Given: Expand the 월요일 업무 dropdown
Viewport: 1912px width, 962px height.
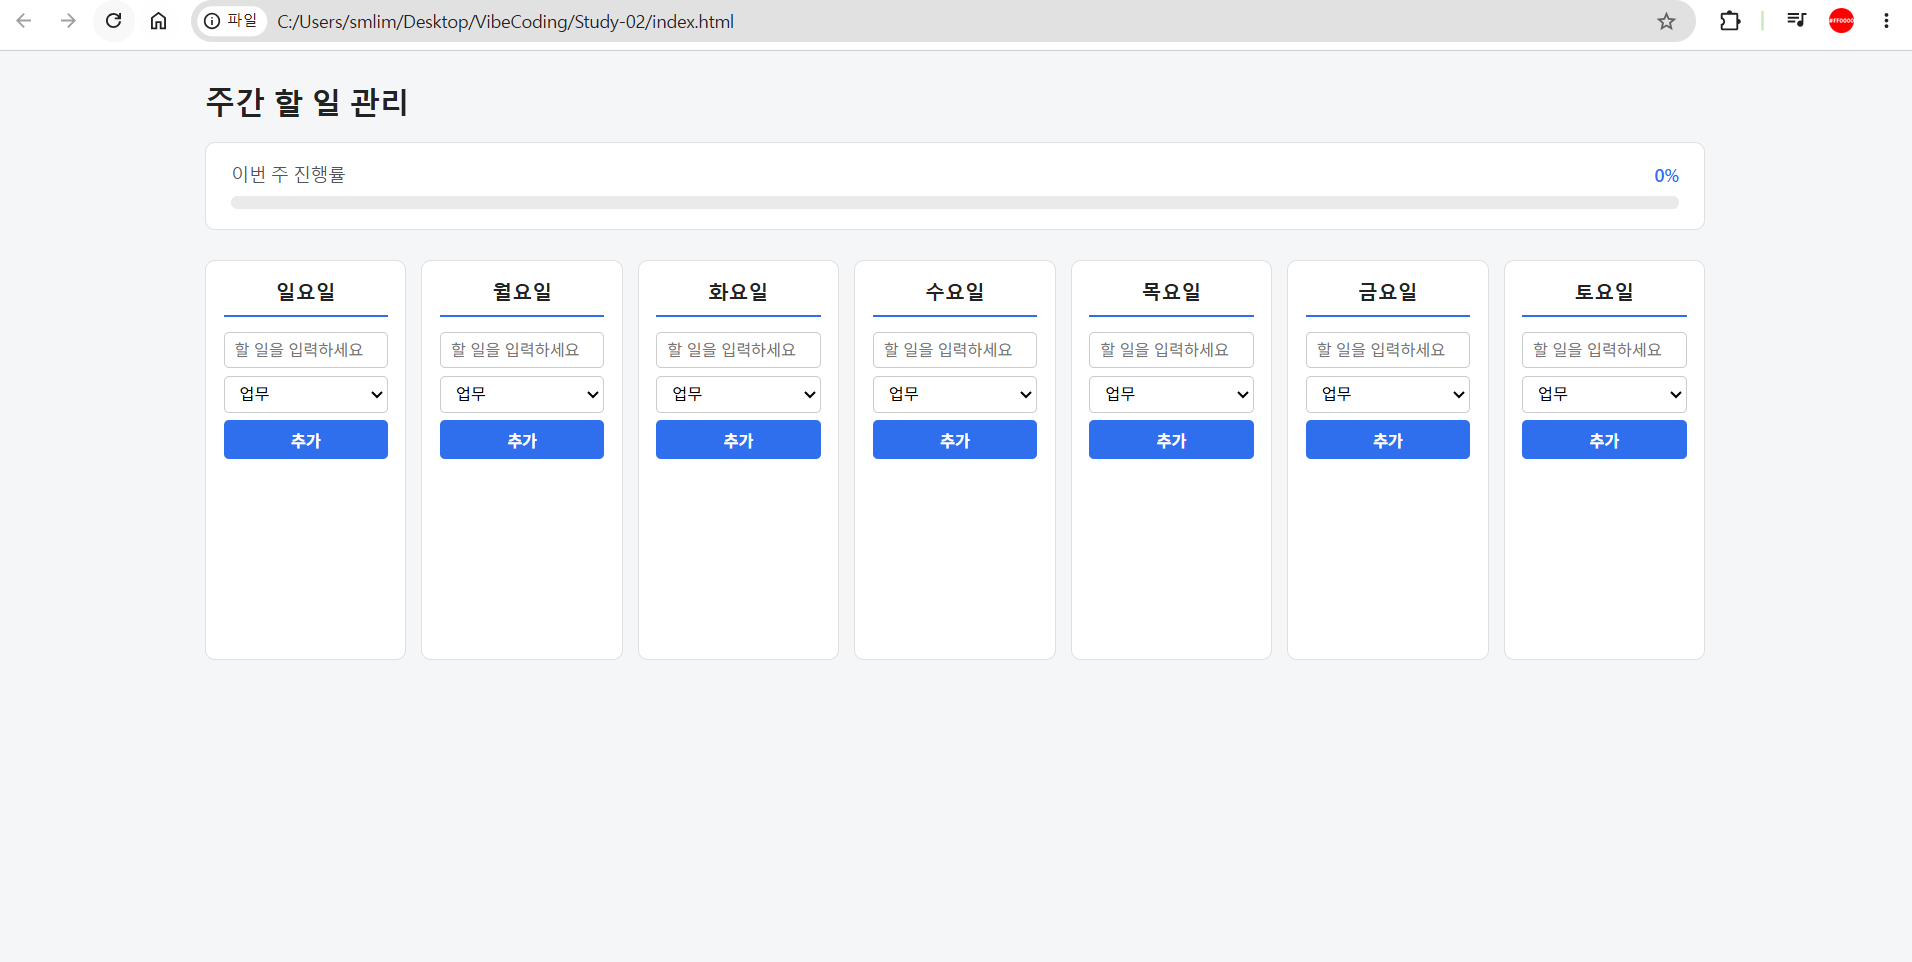Looking at the screenshot, I should 522,394.
